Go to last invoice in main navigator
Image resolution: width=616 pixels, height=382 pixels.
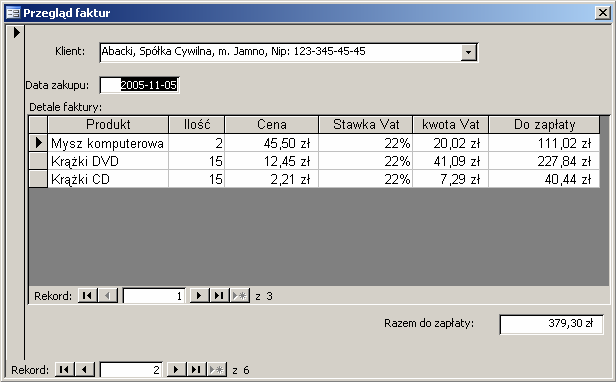coord(196,369)
